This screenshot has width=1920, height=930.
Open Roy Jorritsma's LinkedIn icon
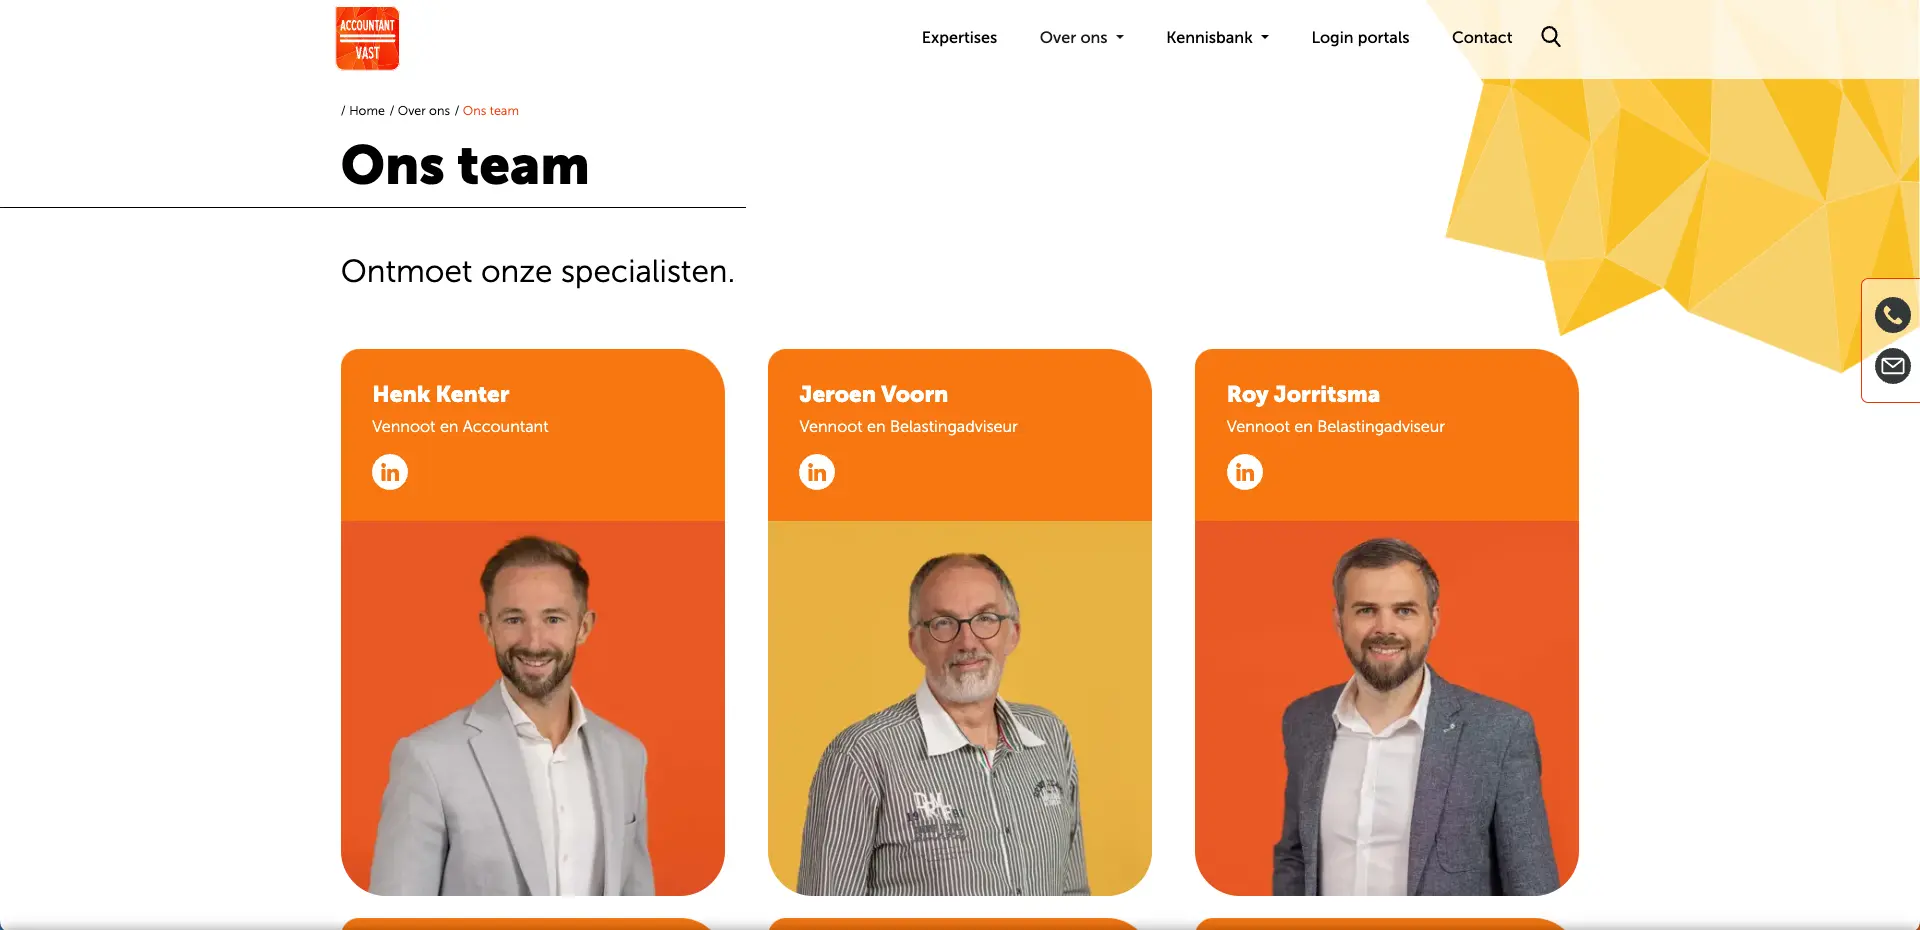tap(1245, 472)
